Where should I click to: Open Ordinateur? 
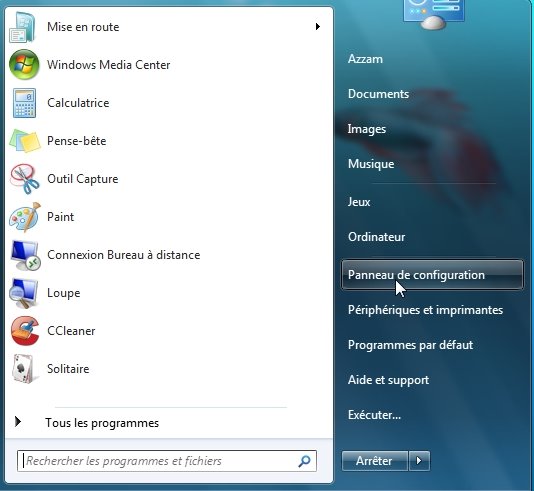tap(376, 237)
